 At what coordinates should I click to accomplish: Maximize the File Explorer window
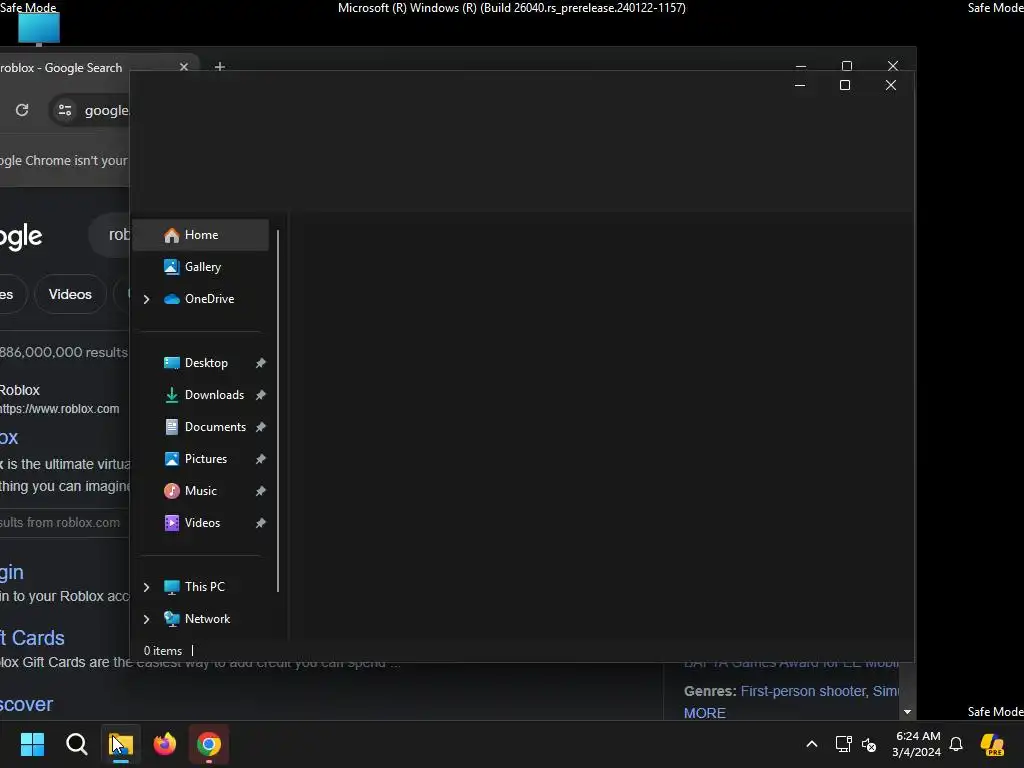click(x=845, y=86)
